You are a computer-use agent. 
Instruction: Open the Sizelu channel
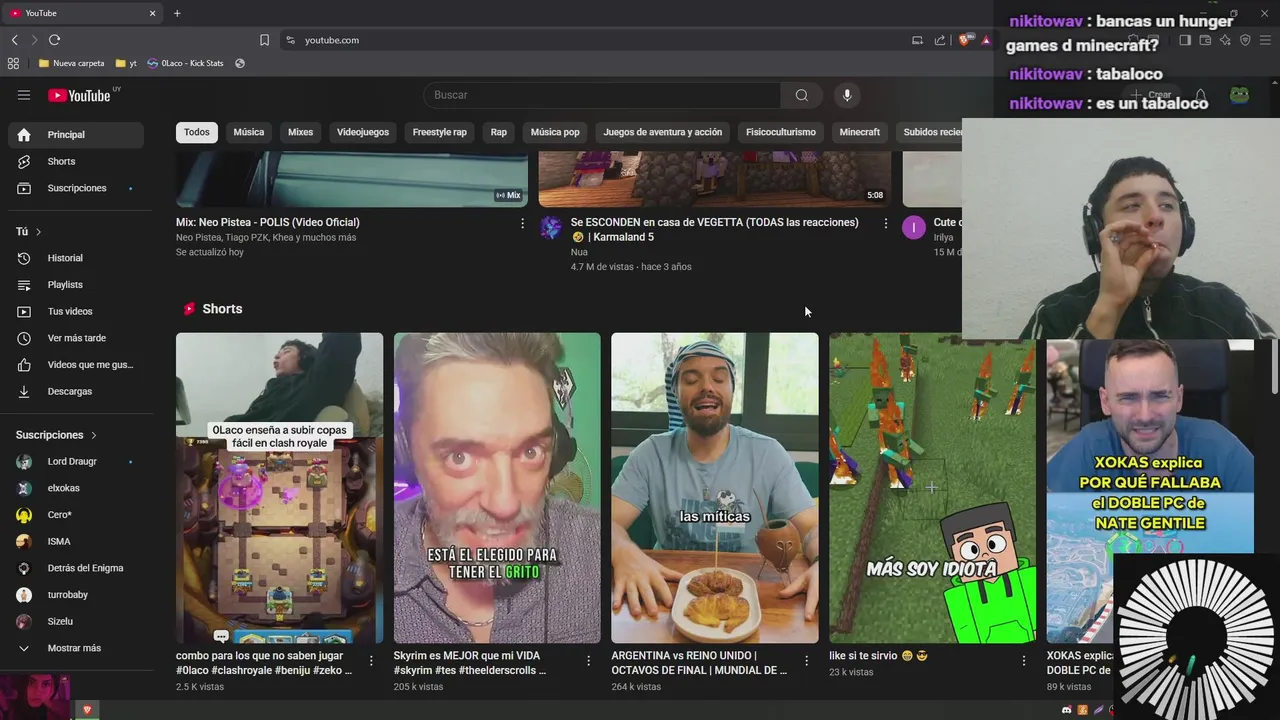pos(76,621)
